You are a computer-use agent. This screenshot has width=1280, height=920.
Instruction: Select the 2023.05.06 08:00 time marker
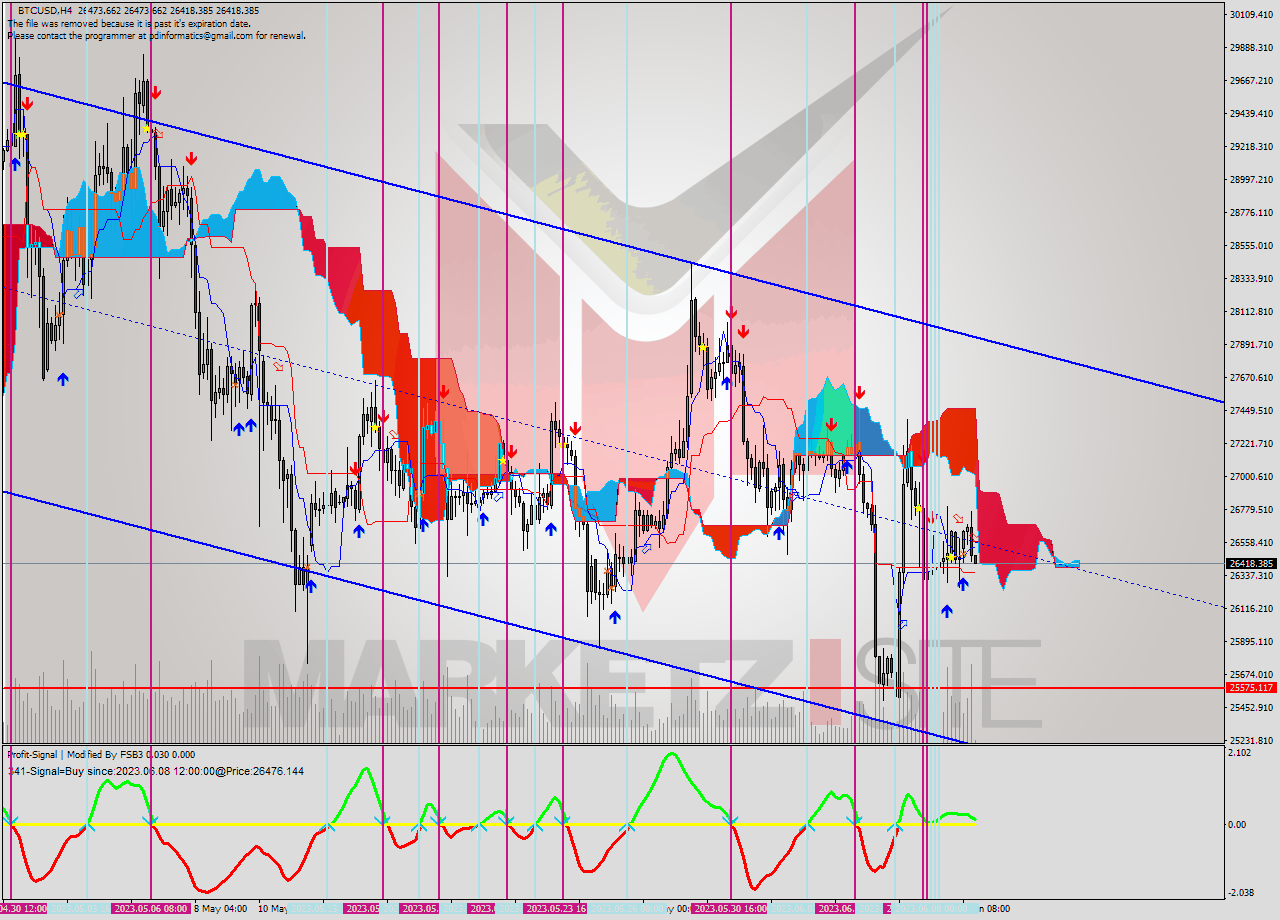151,908
